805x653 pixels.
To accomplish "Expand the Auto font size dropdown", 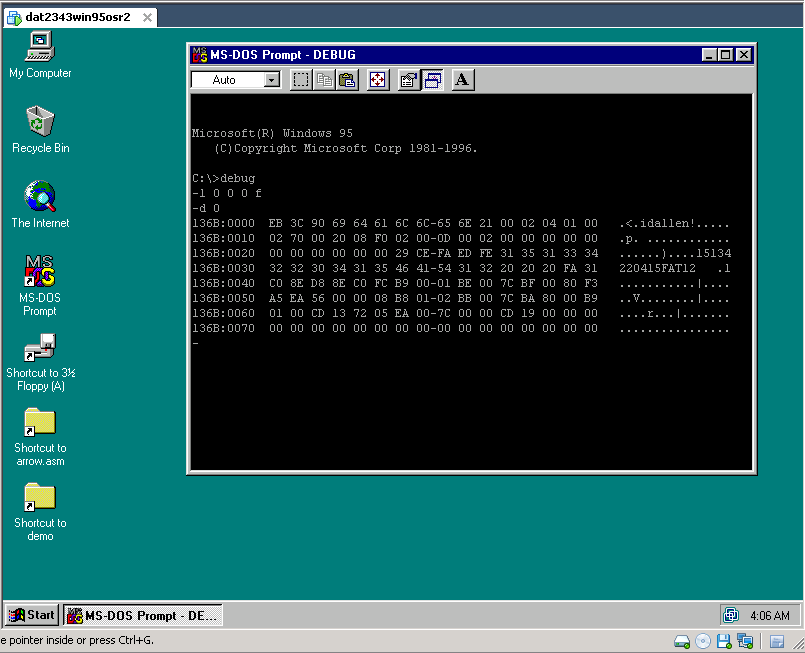I will (272, 80).
